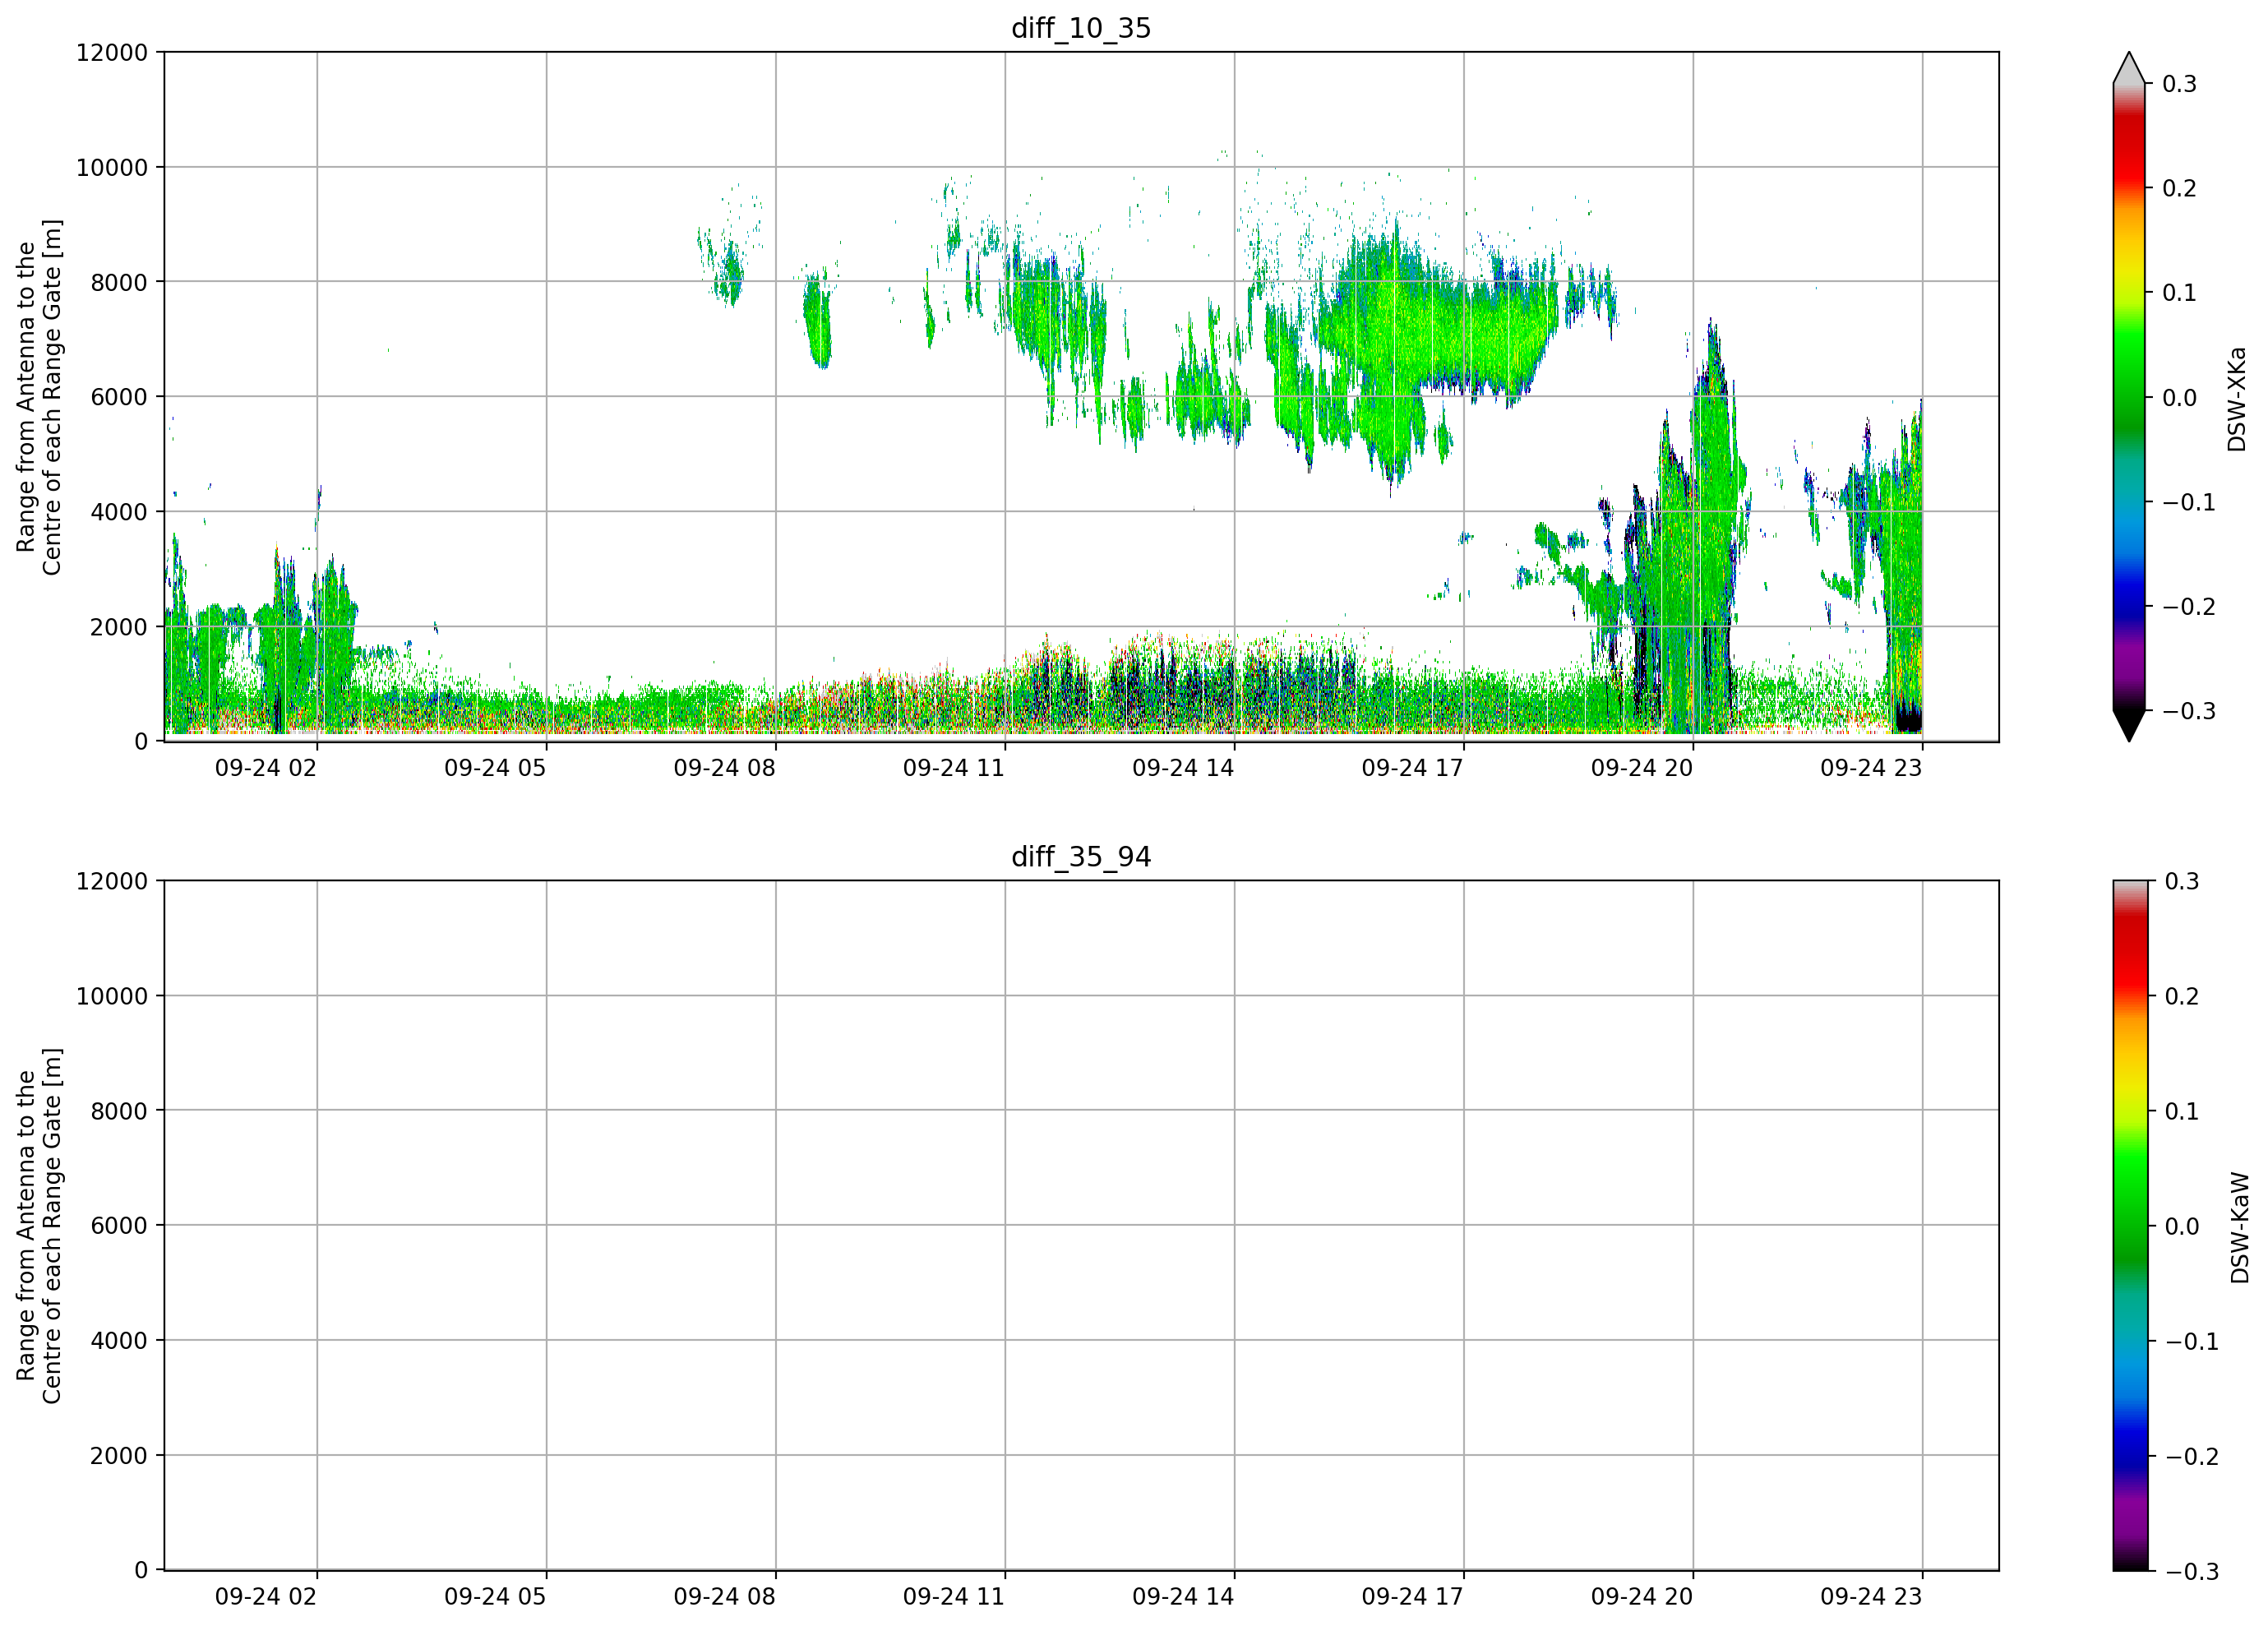
Task: Click the 2000 tick label in diff_35_94 plot
Action: tap(119, 1456)
